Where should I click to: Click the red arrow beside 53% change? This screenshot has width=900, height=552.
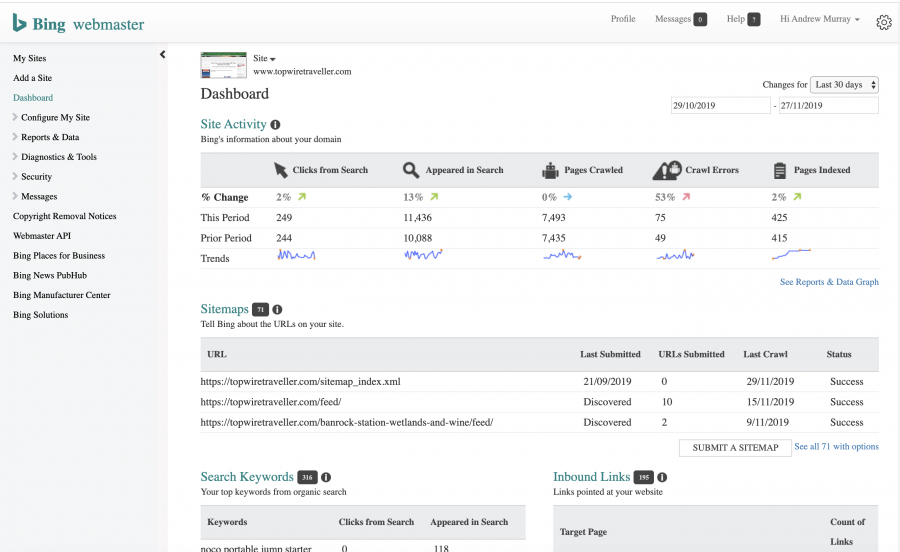point(686,197)
